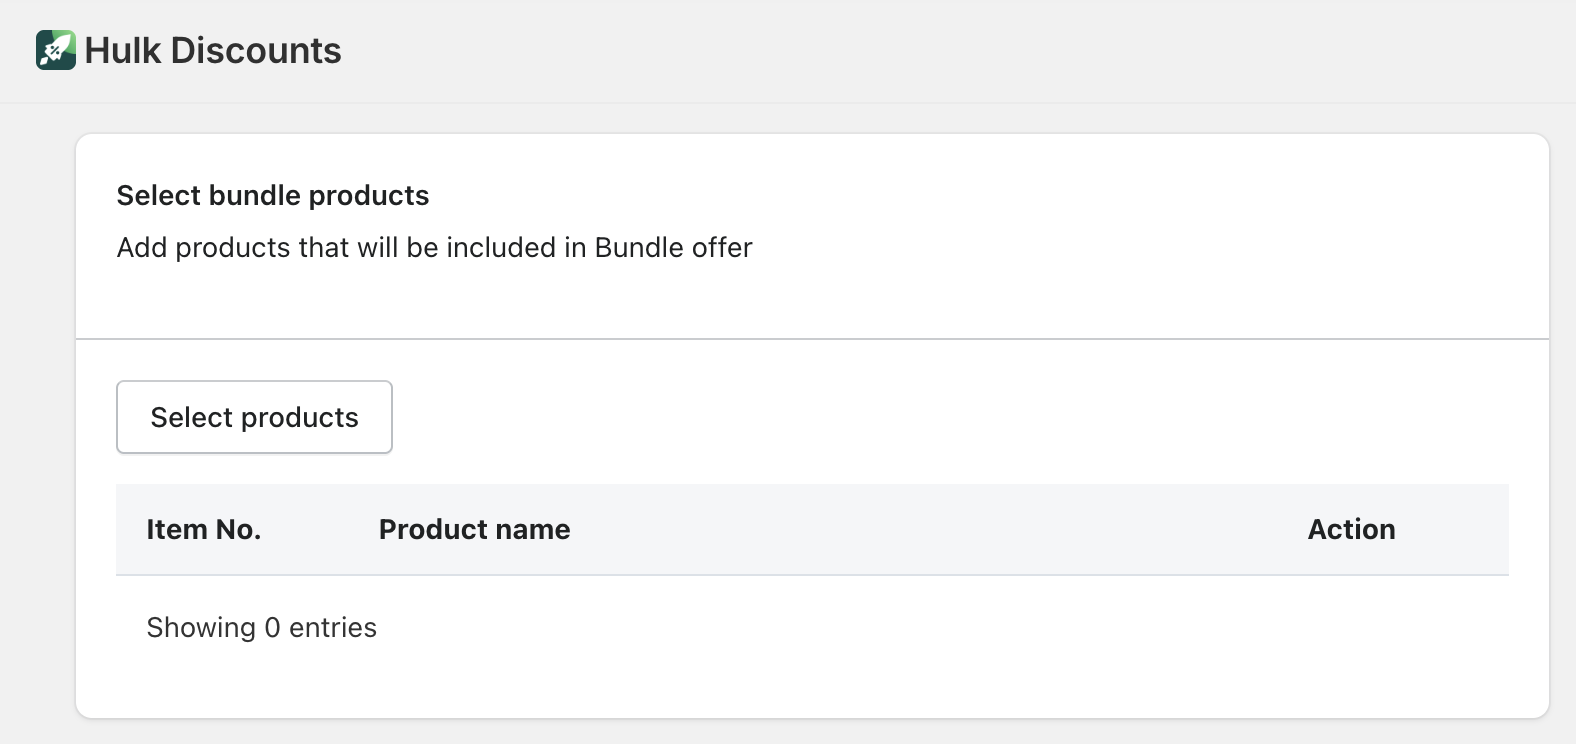Click the Action column header
The image size is (1576, 744).
pos(1351,529)
